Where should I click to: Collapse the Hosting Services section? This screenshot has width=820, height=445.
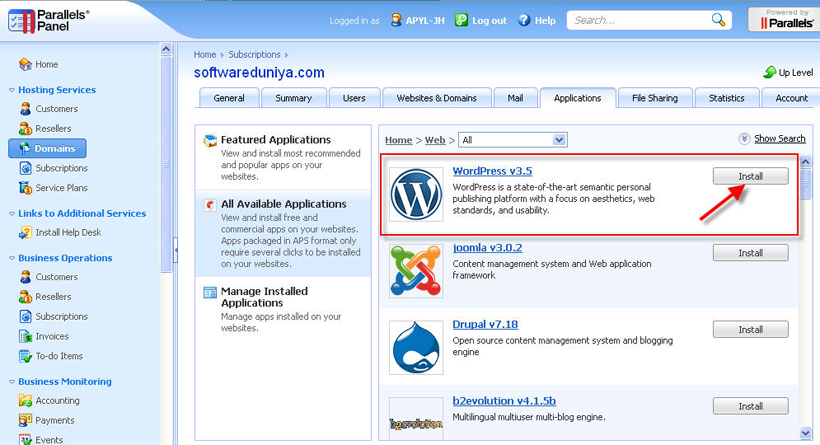[12, 90]
